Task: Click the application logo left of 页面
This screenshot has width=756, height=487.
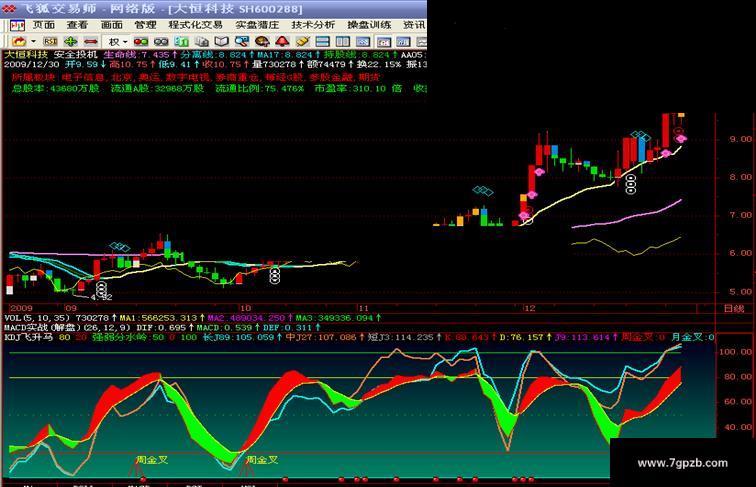Action: coord(17,25)
